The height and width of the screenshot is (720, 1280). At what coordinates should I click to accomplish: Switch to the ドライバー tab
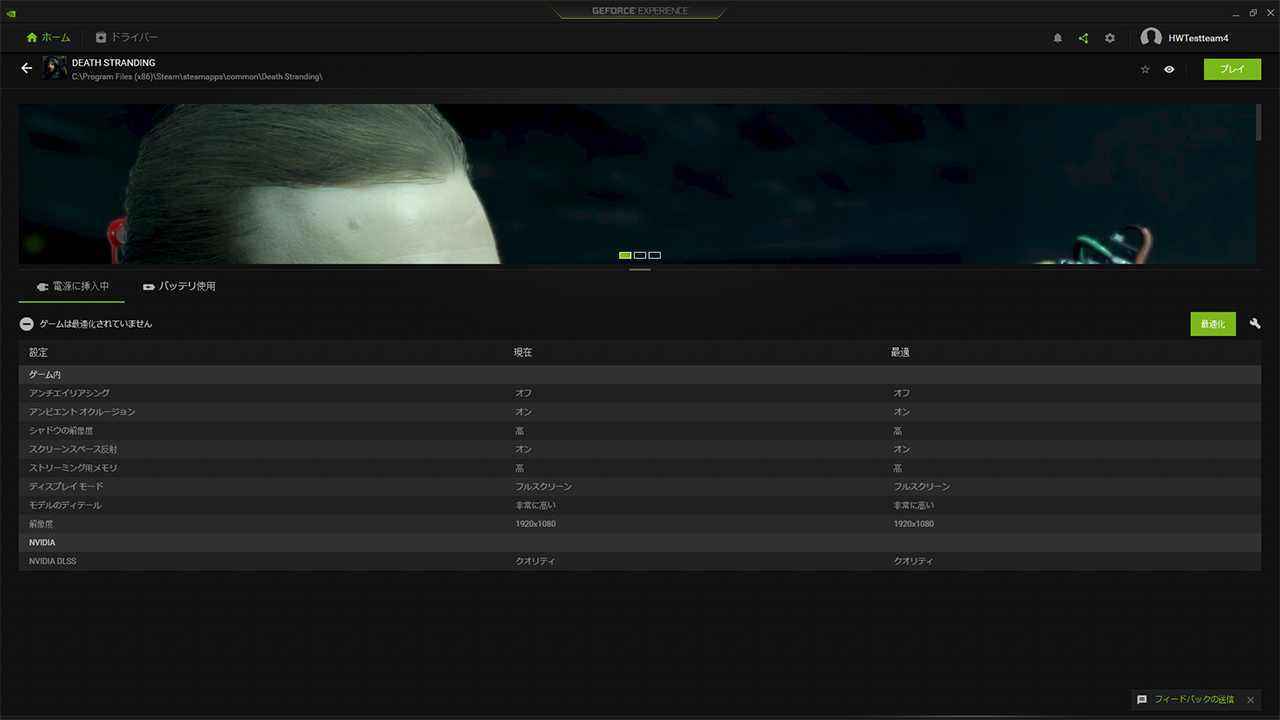click(127, 38)
